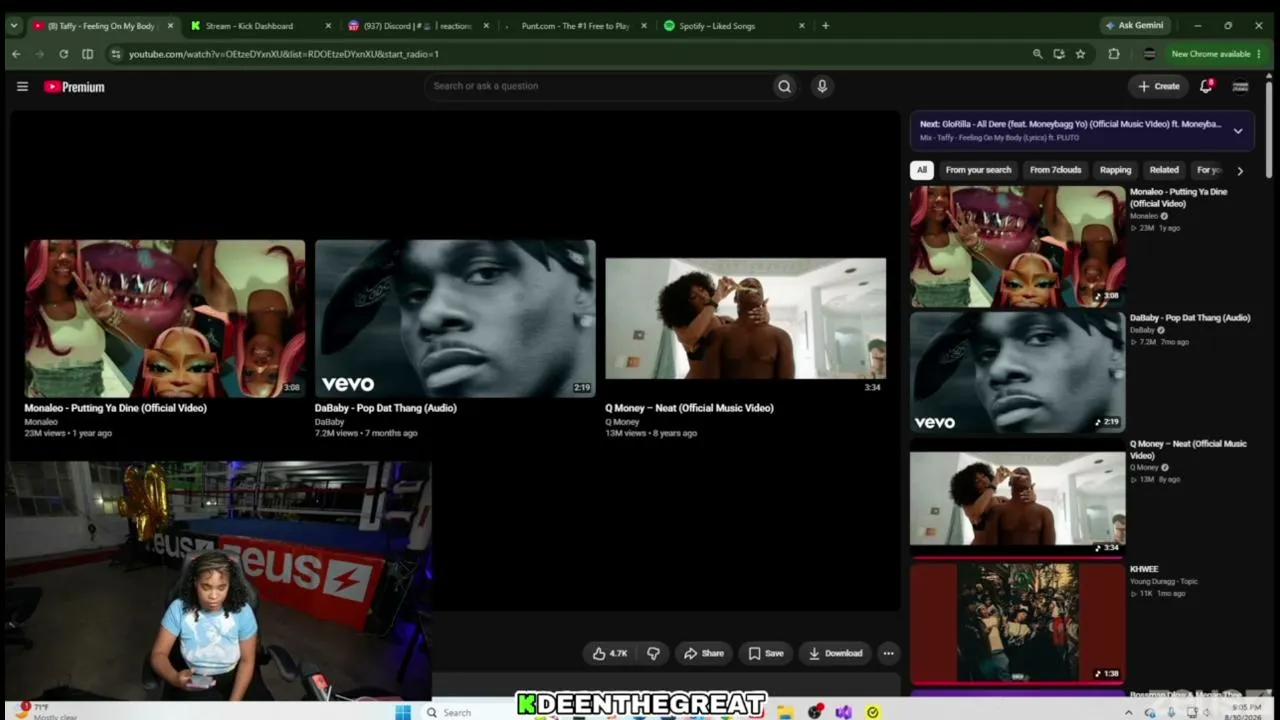
Task: Dislike the current video
Action: (653, 653)
